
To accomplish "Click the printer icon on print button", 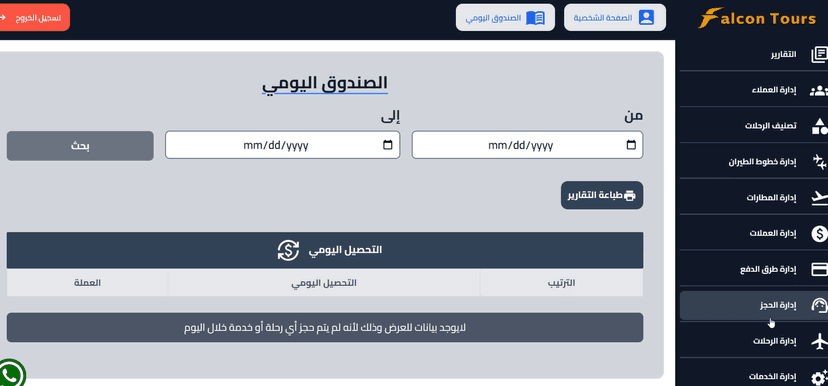I will click(x=630, y=195).
